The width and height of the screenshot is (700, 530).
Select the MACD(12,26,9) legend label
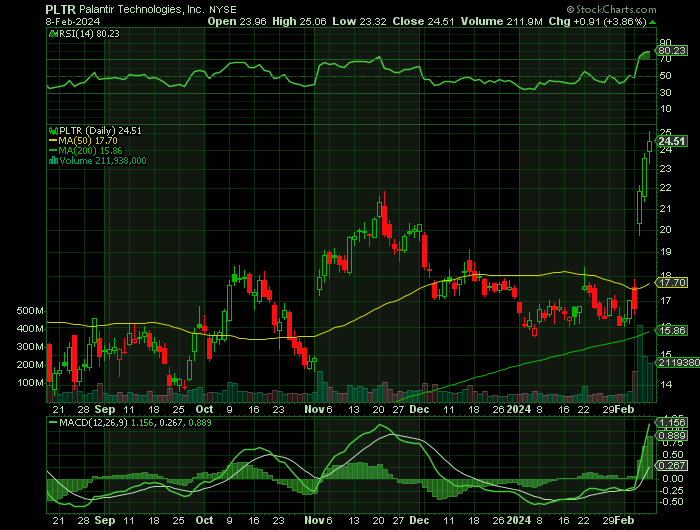click(x=93, y=422)
